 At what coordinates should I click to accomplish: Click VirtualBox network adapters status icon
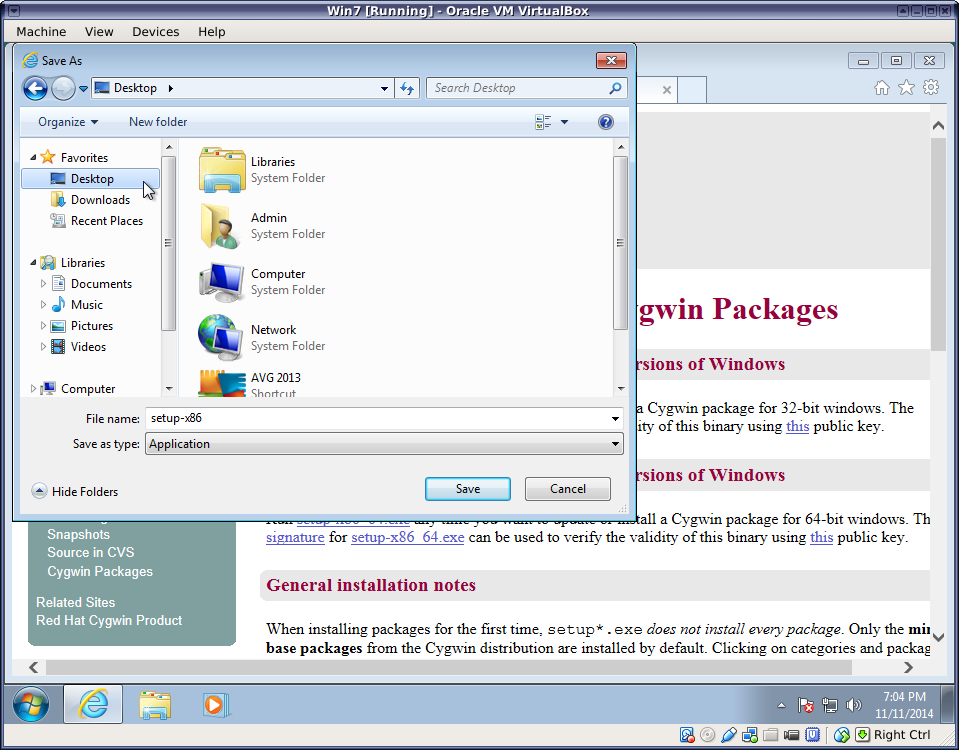pyautogui.click(x=750, y=735)
